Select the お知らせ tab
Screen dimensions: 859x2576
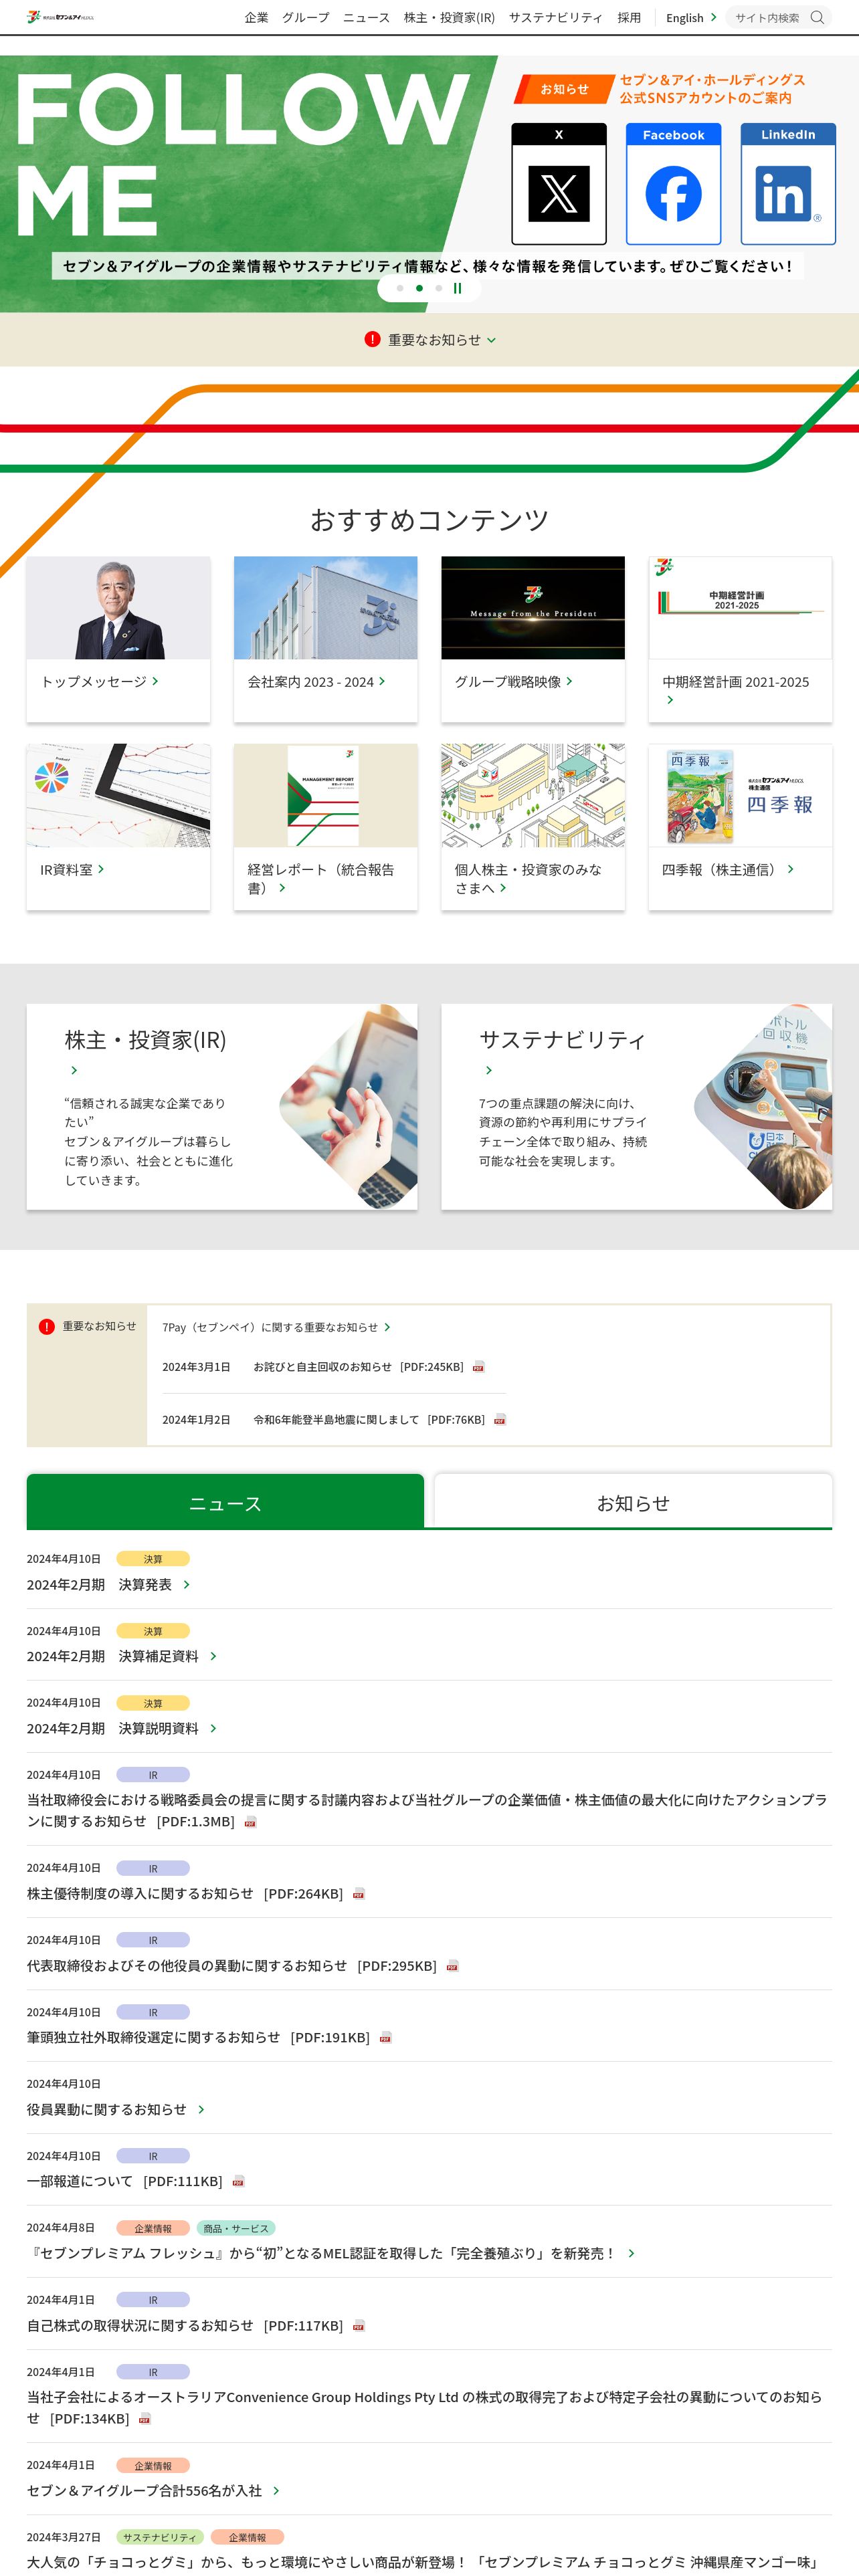click(x=633, y=1502)
